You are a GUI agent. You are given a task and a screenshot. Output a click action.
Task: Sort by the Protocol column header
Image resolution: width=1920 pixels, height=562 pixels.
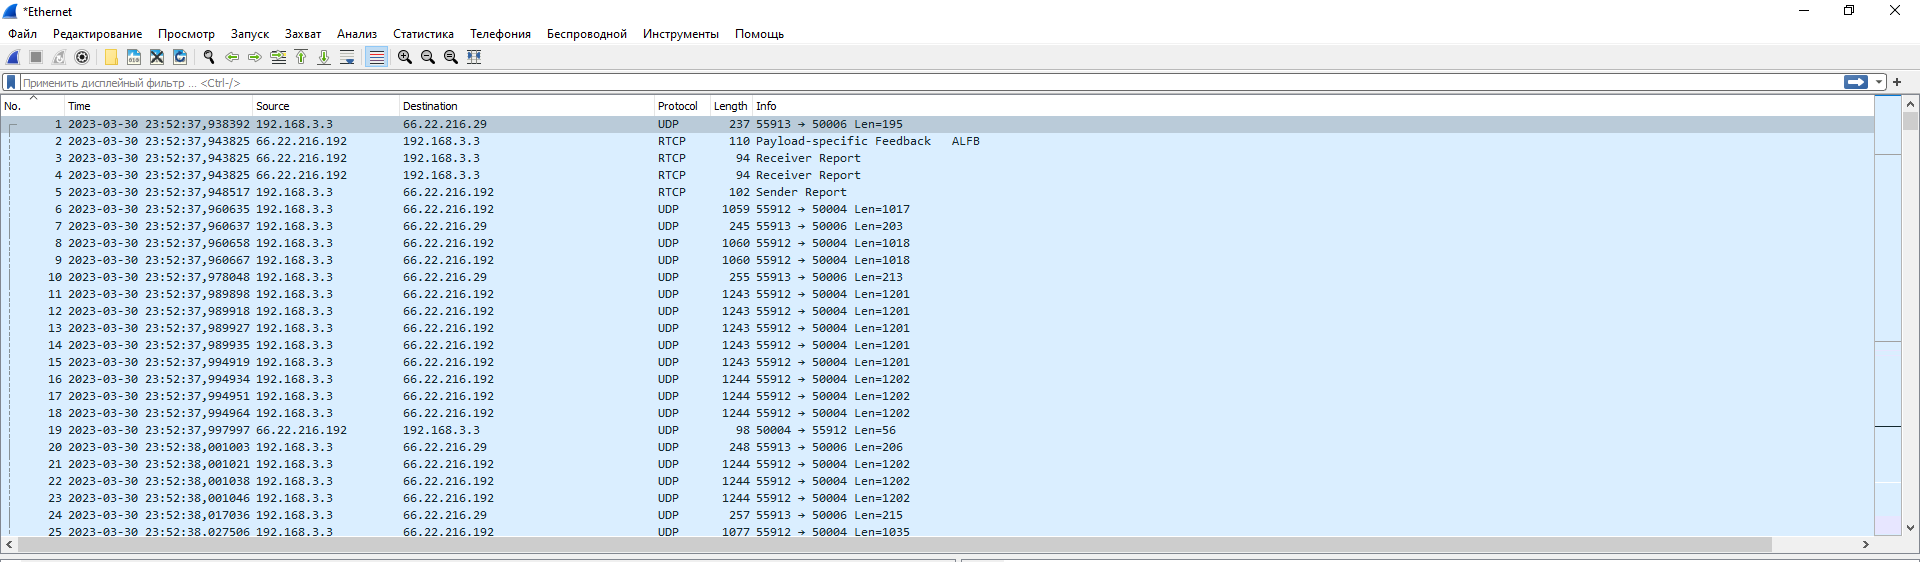point(682,106)
